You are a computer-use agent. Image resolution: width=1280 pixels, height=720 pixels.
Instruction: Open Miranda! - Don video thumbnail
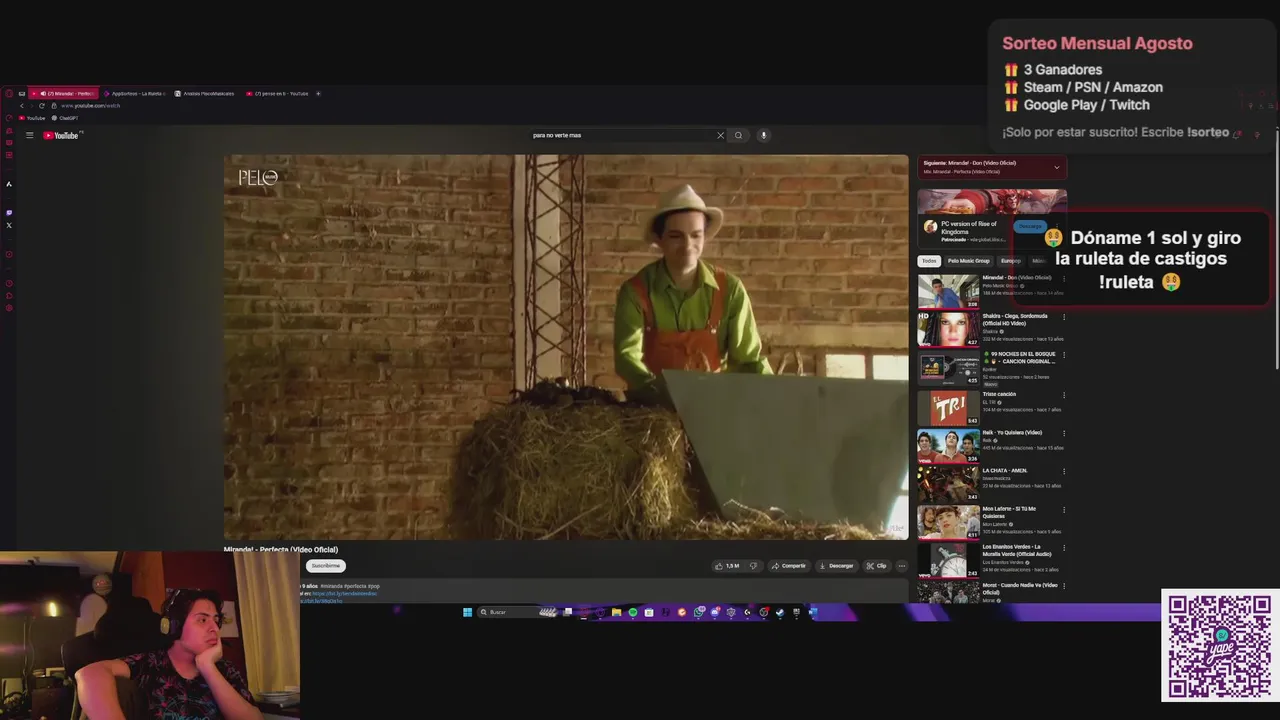coord(948,292)
